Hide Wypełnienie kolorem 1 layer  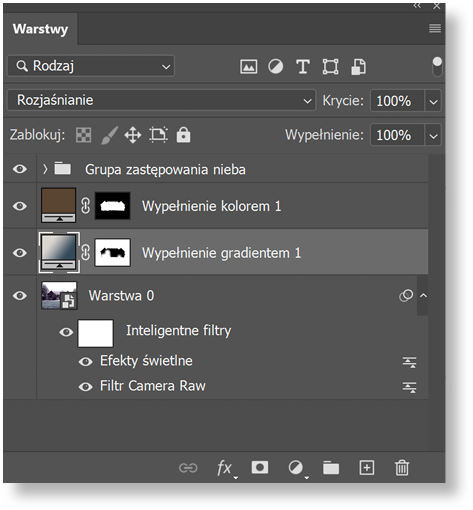coord(20,206)
